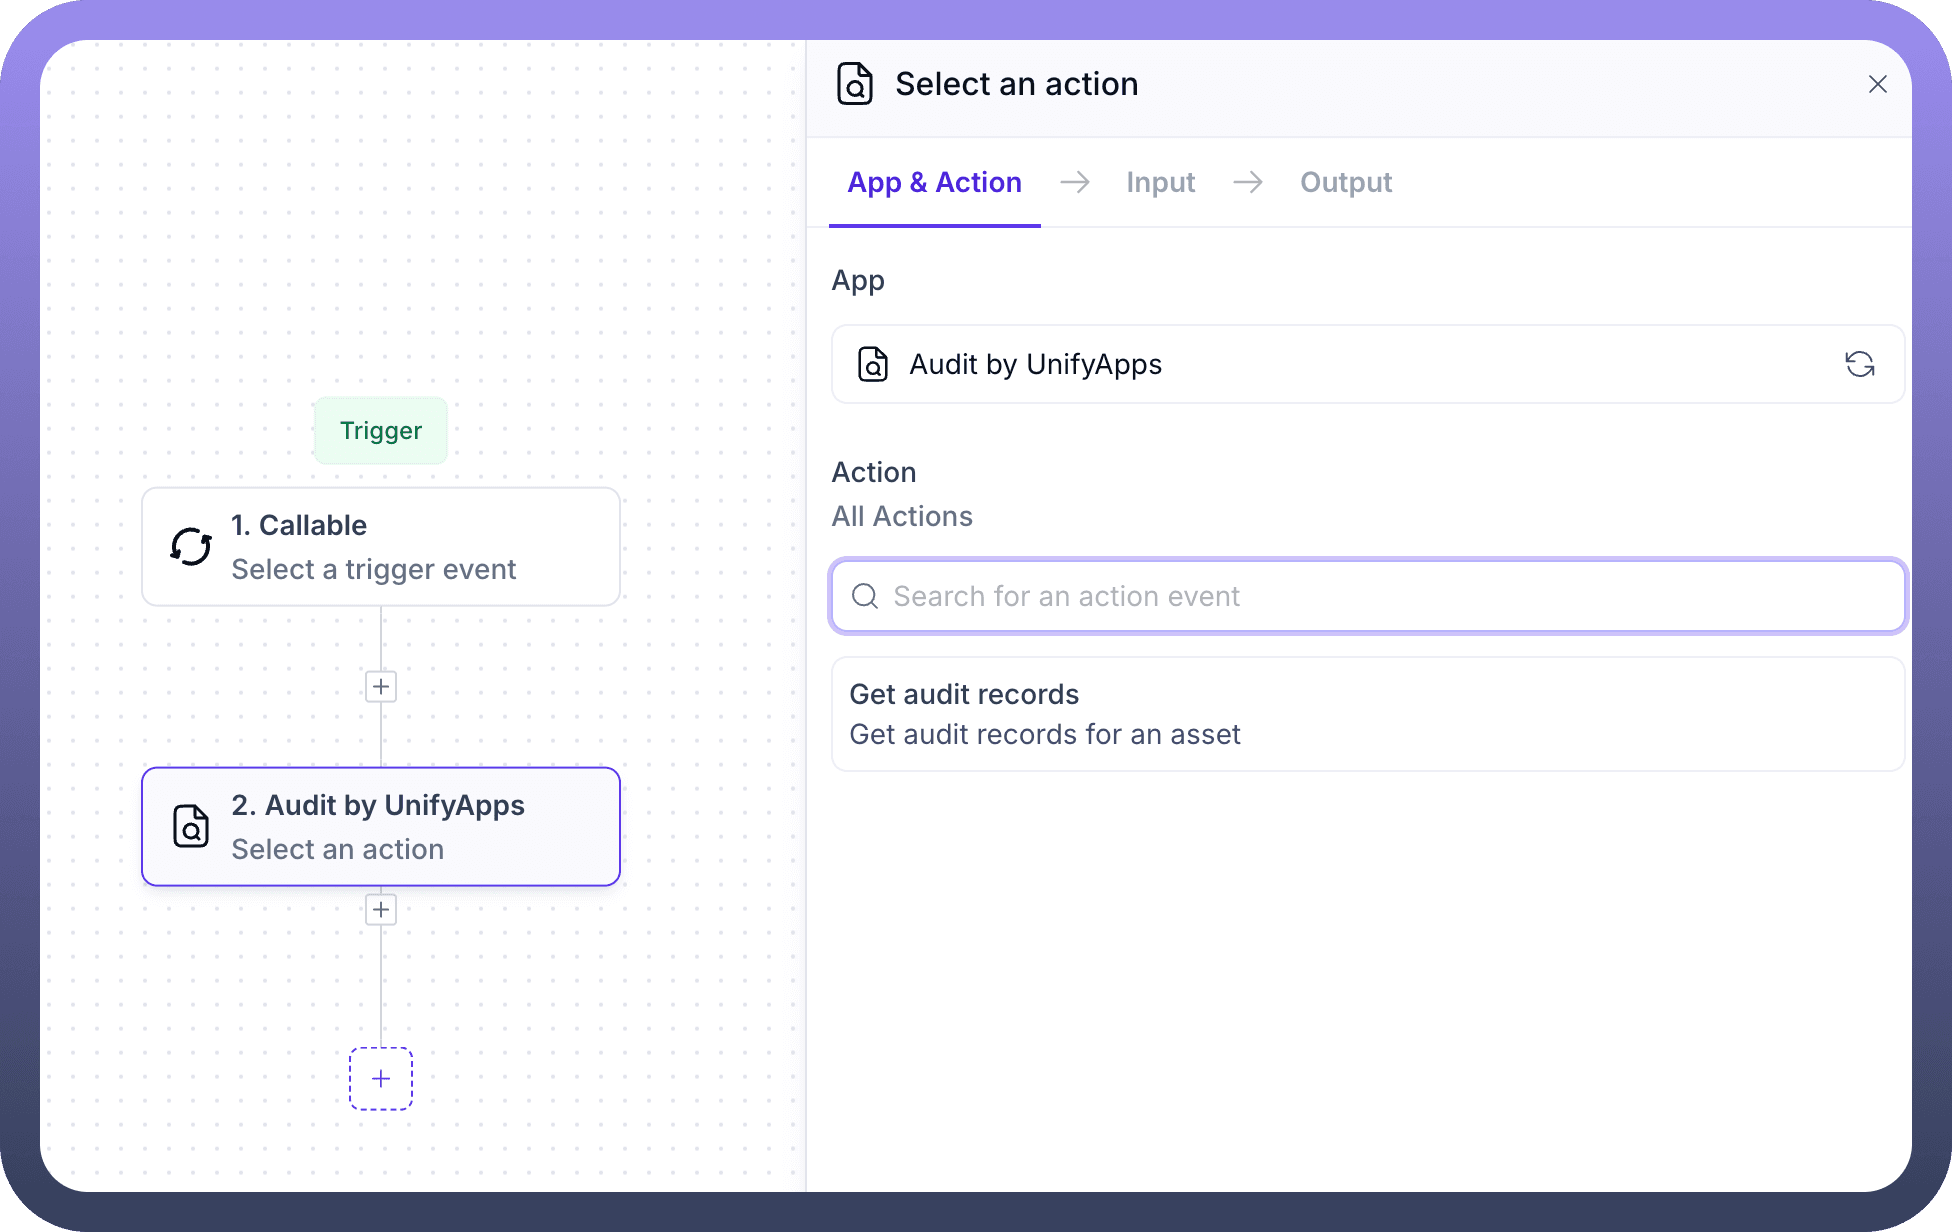Image resolution: width=1952 pixels, height=1232 pixels.
Task: Click the refresh icon in App field
Action: 1859,364
